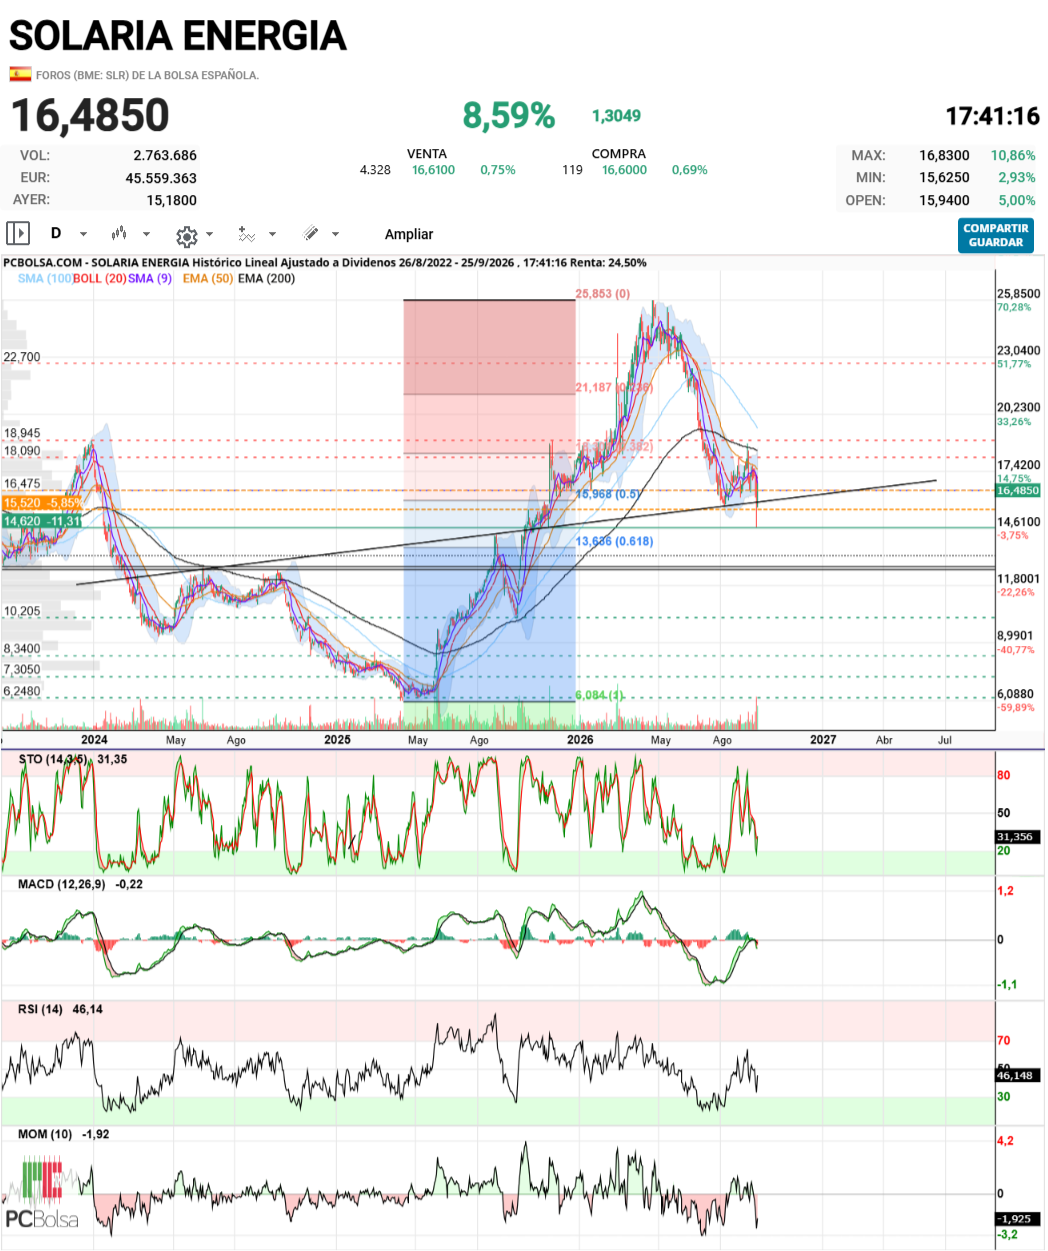Click the Compartir Guardar button
1048x1251 pixels.
(x=996, y=235)
